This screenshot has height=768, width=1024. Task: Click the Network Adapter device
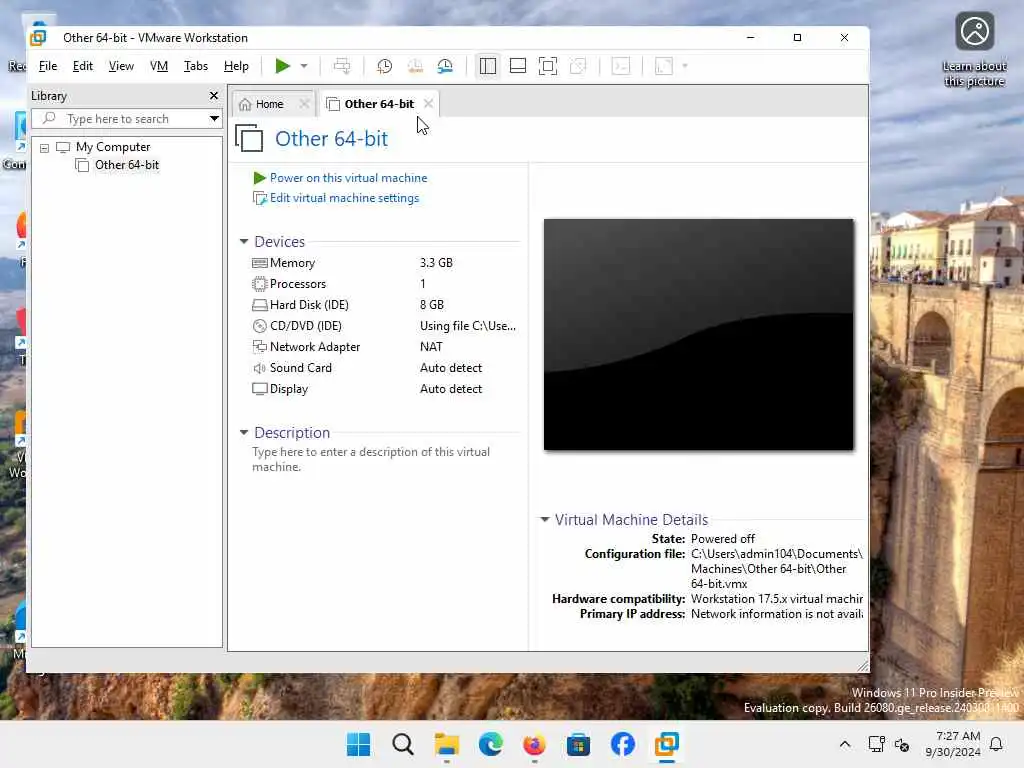coord(314,347)
